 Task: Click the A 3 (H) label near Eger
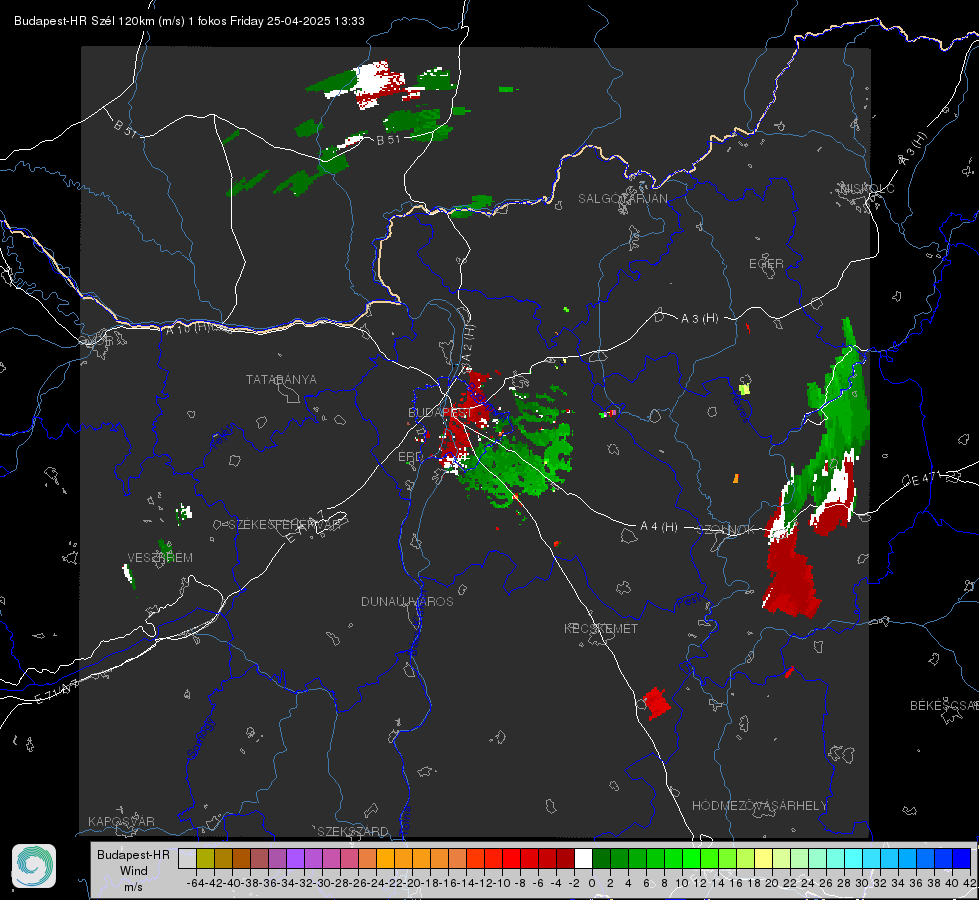point(699,319)
